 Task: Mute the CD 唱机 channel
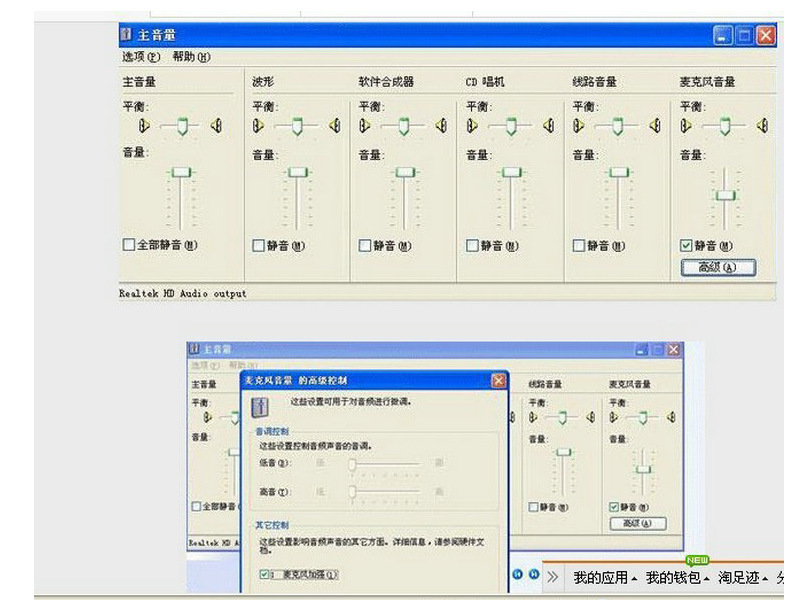pos(473,246)
